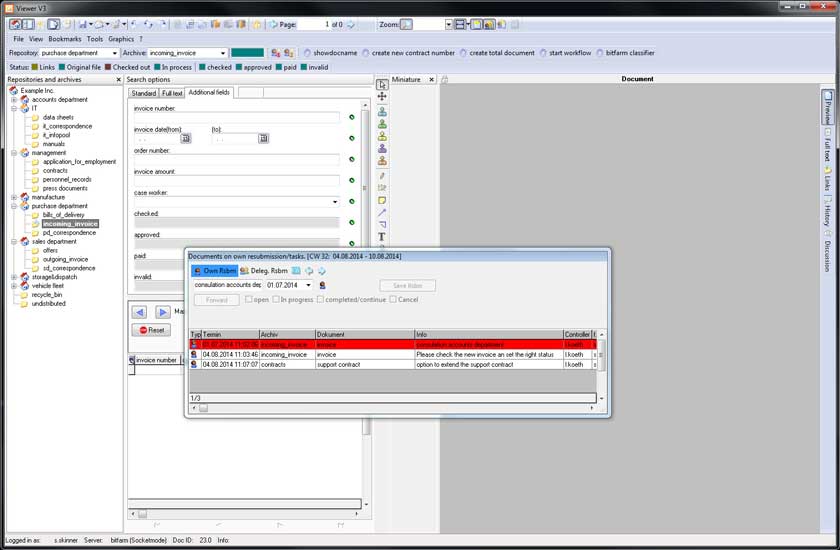The width and height of the screenshot is (840, 550).
Task: Click the magnifier icon next to Zoom
Action: tap(407, 25)
